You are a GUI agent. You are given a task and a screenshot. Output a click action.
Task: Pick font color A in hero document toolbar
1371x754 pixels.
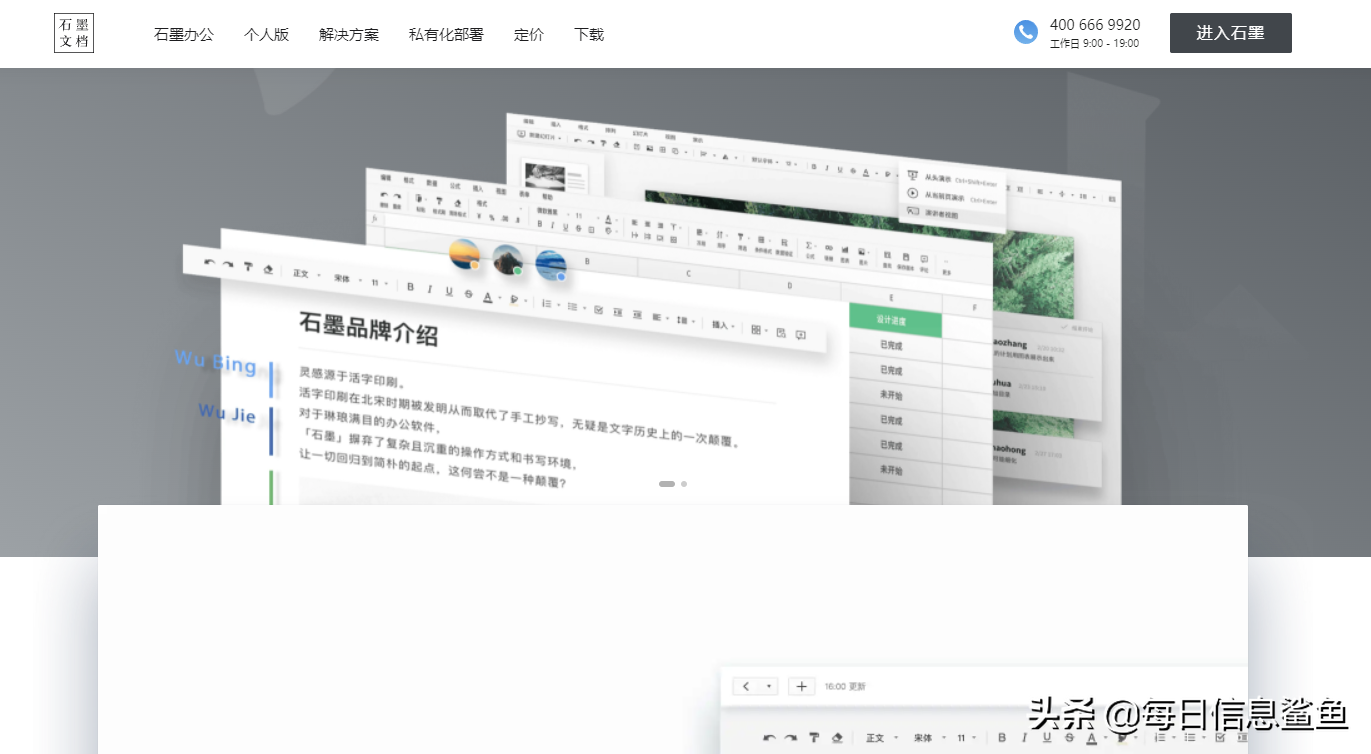[x=488, y=297]
